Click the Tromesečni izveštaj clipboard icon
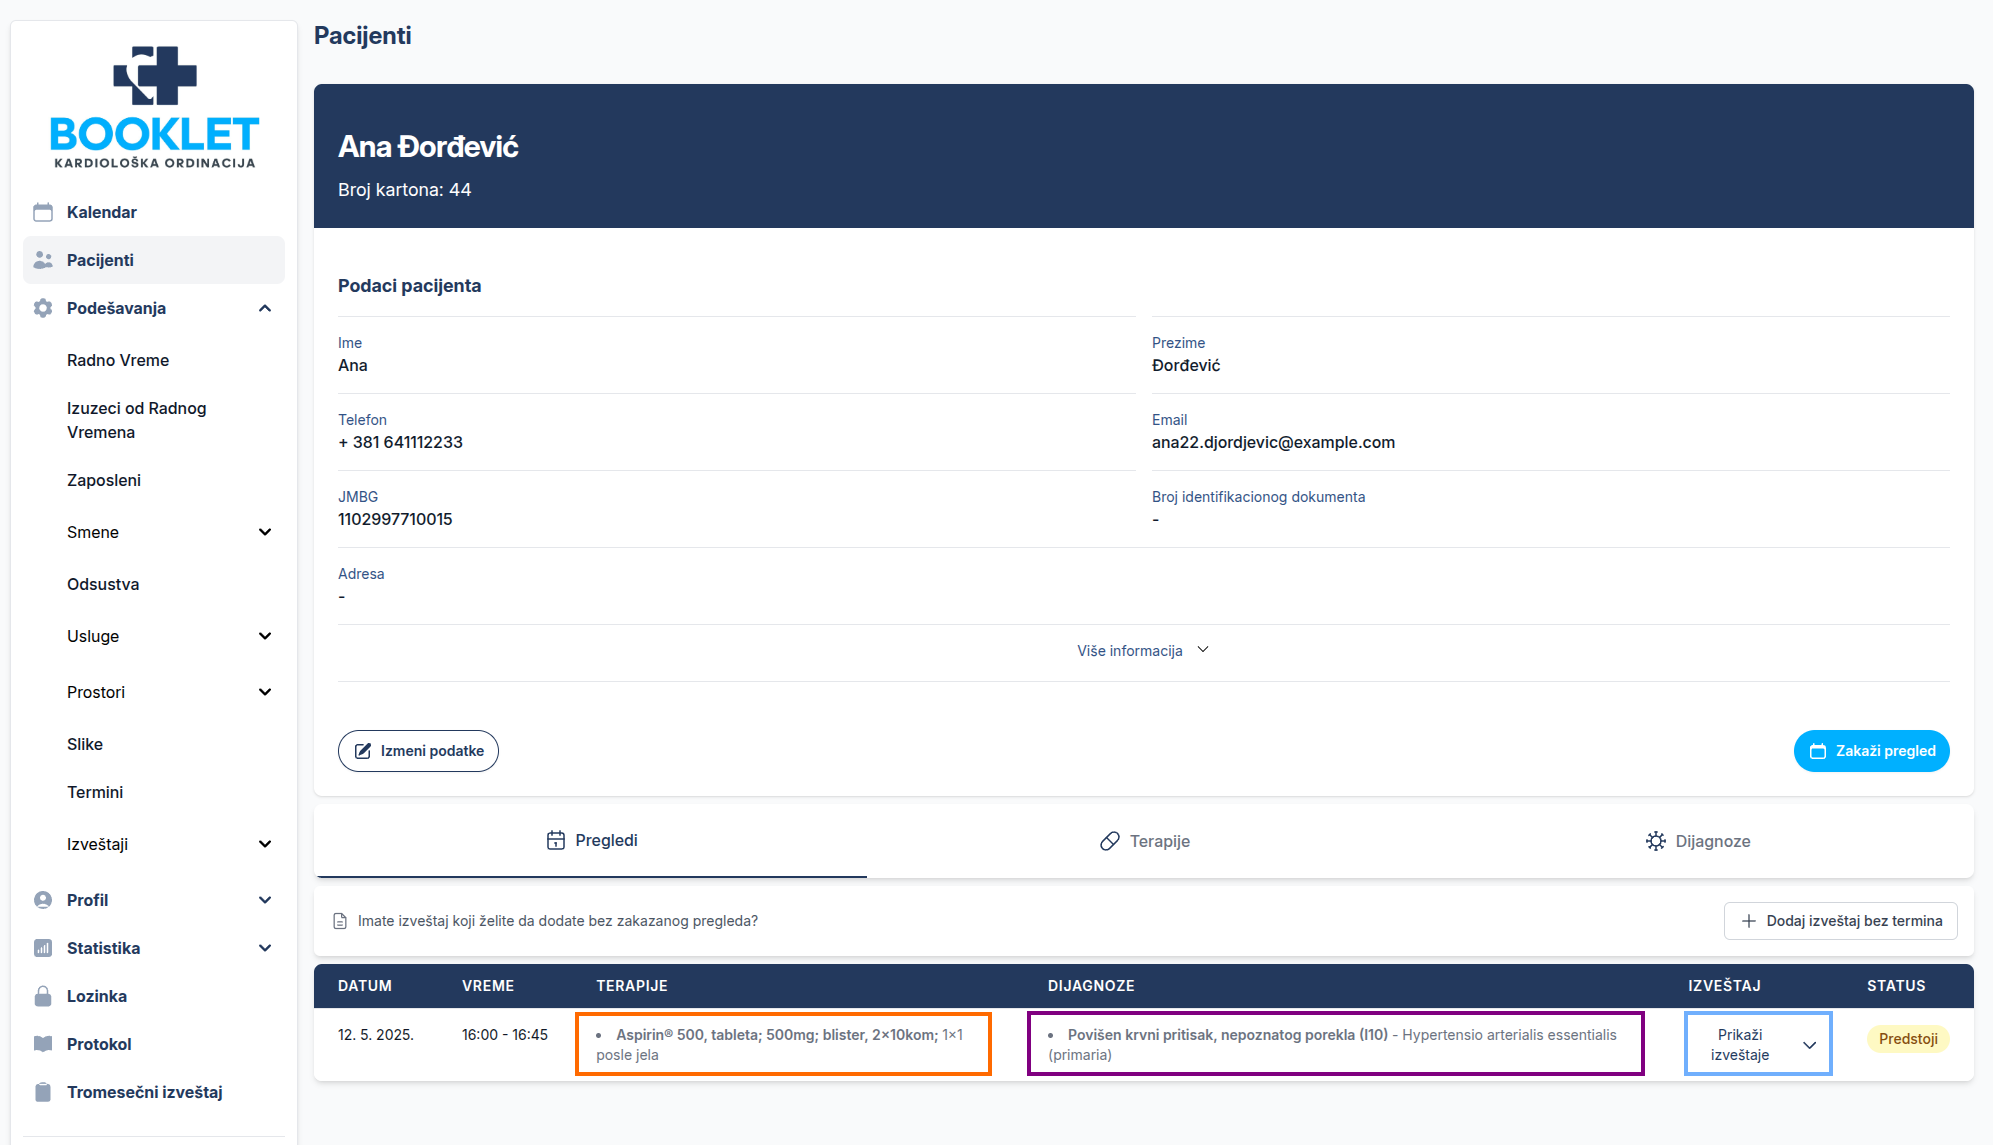Image resolution: width=1993 pixels, height=1145 pixels. pyautogui.click(x=43, y=1092)
